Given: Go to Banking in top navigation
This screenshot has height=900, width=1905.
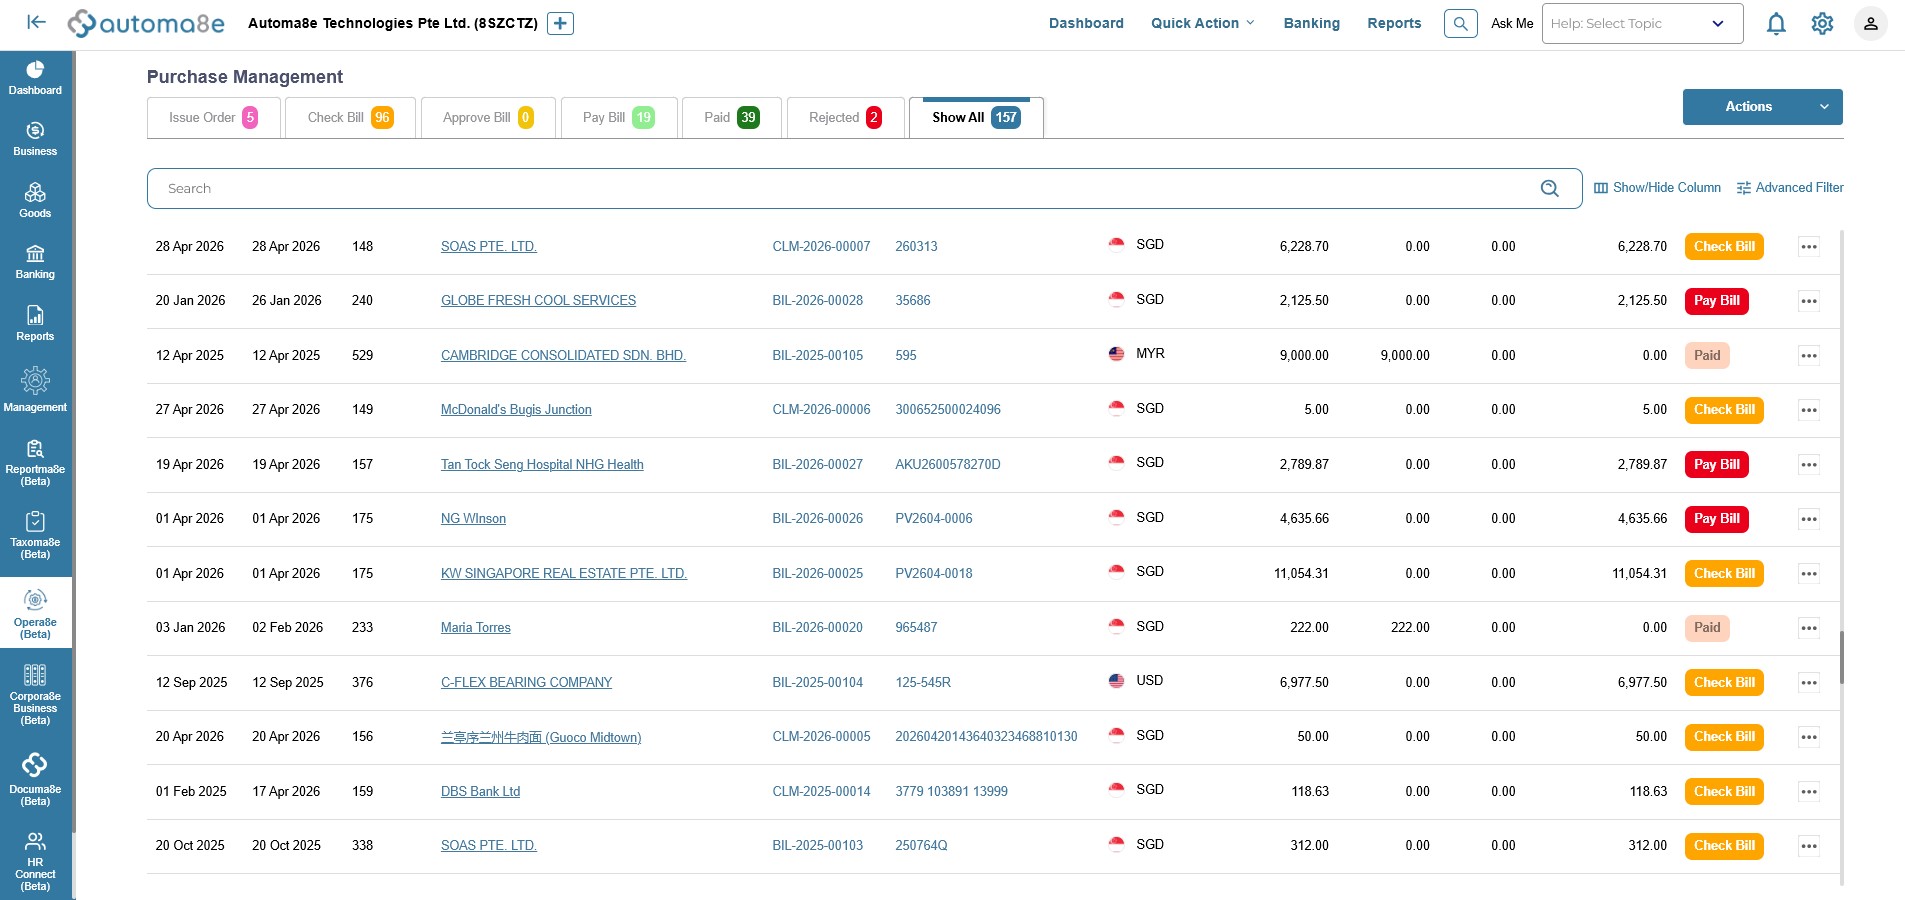Looking at the screenshot, I should pyautogui.click(x=1311, y=23).
